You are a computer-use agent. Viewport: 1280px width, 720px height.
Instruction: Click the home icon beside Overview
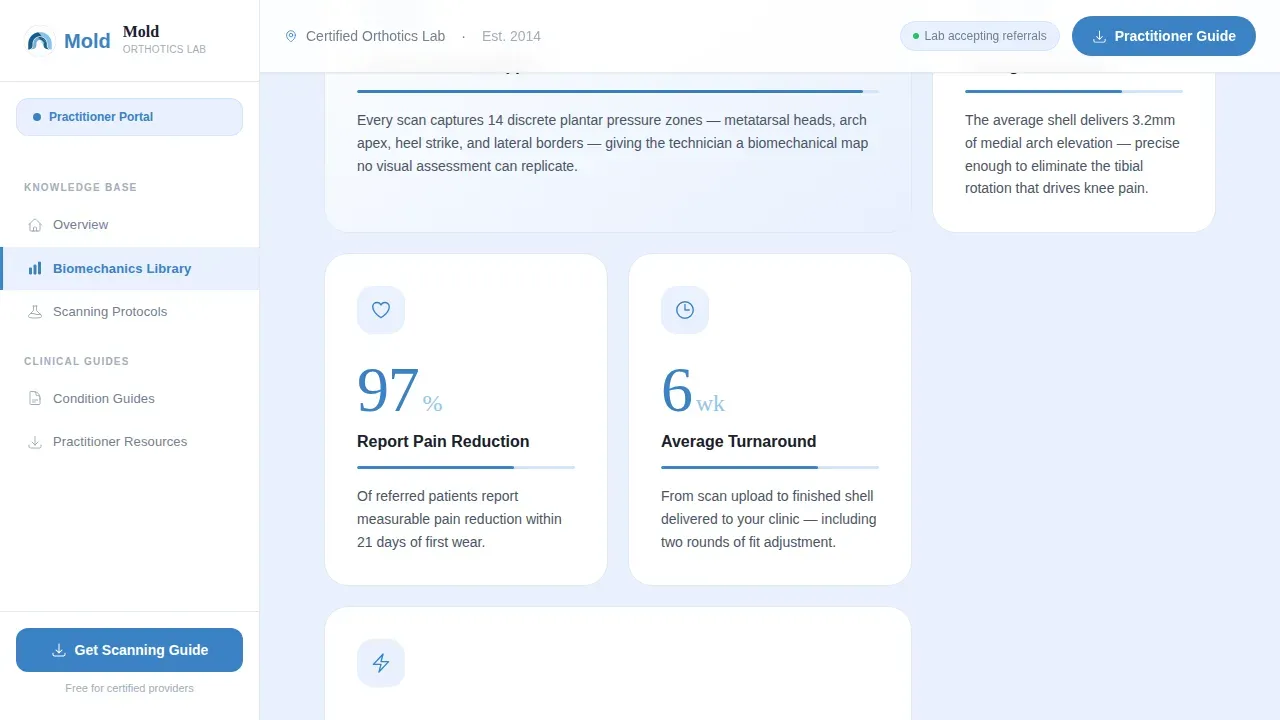(x=35, y=225)
